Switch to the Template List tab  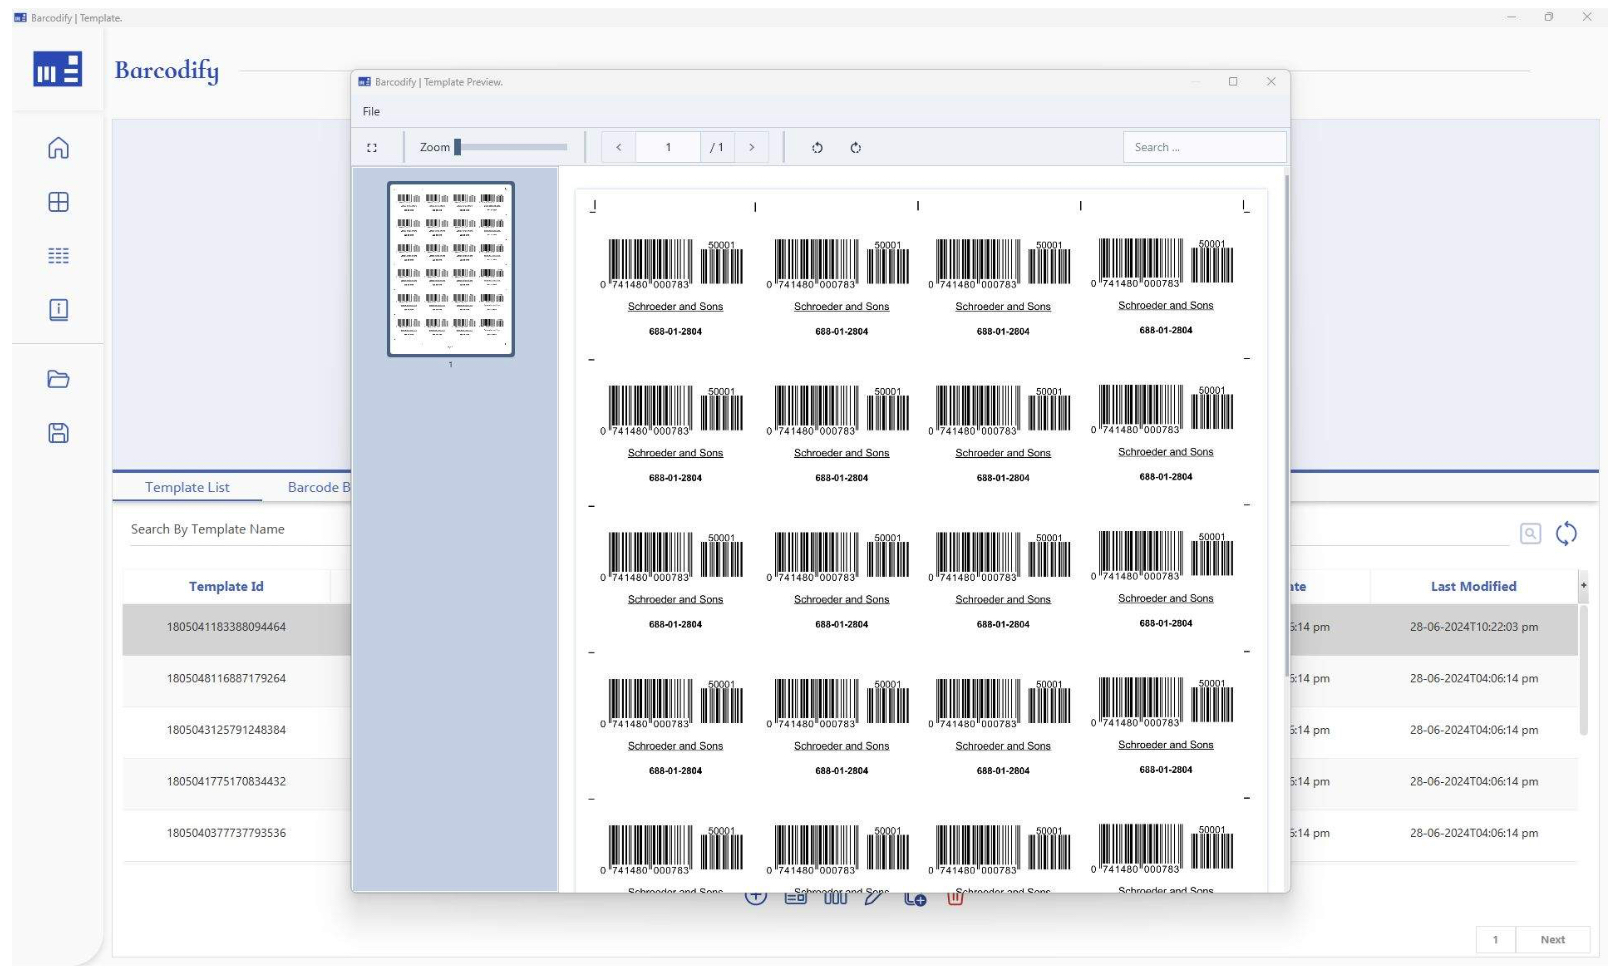[187, 487]
